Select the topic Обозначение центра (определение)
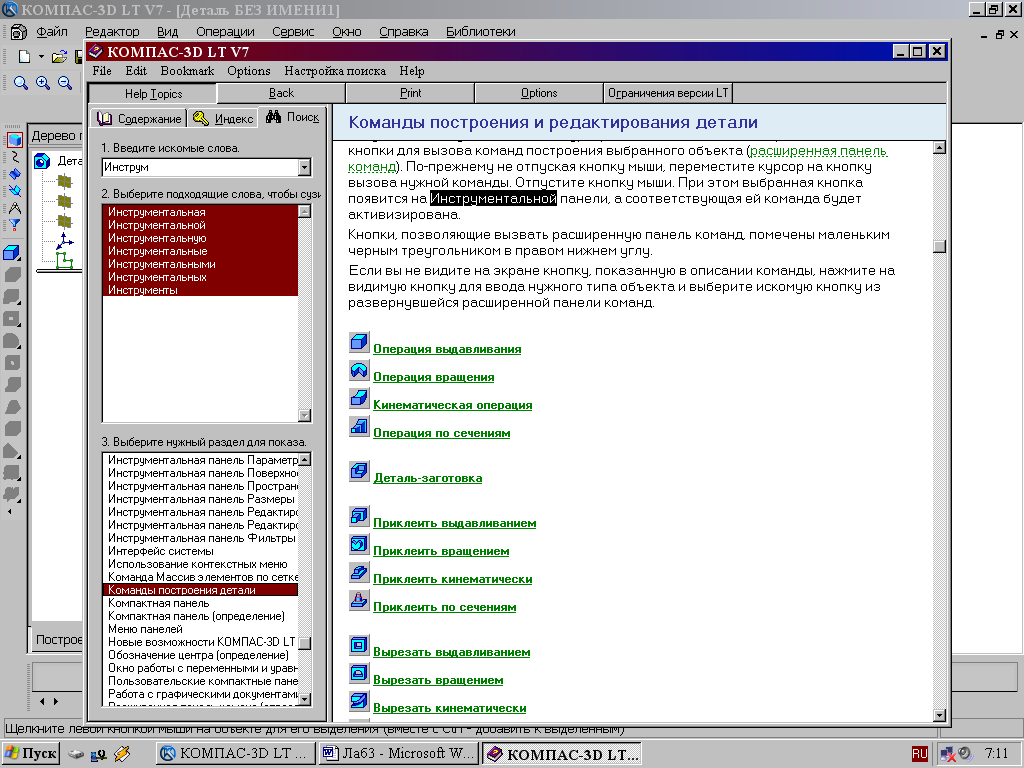Screen dimensions: 1024x768 coord(200,655)
